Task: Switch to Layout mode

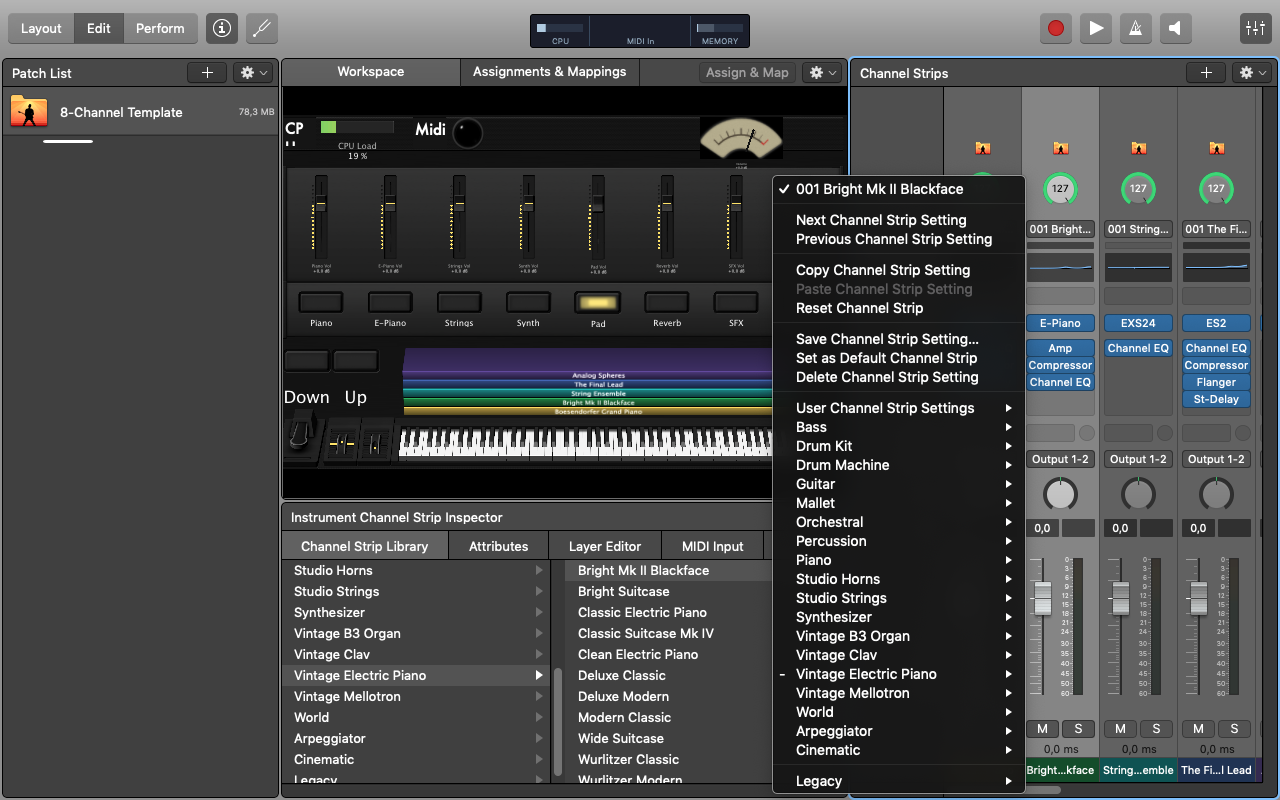Action: click(x=41, y=28)
